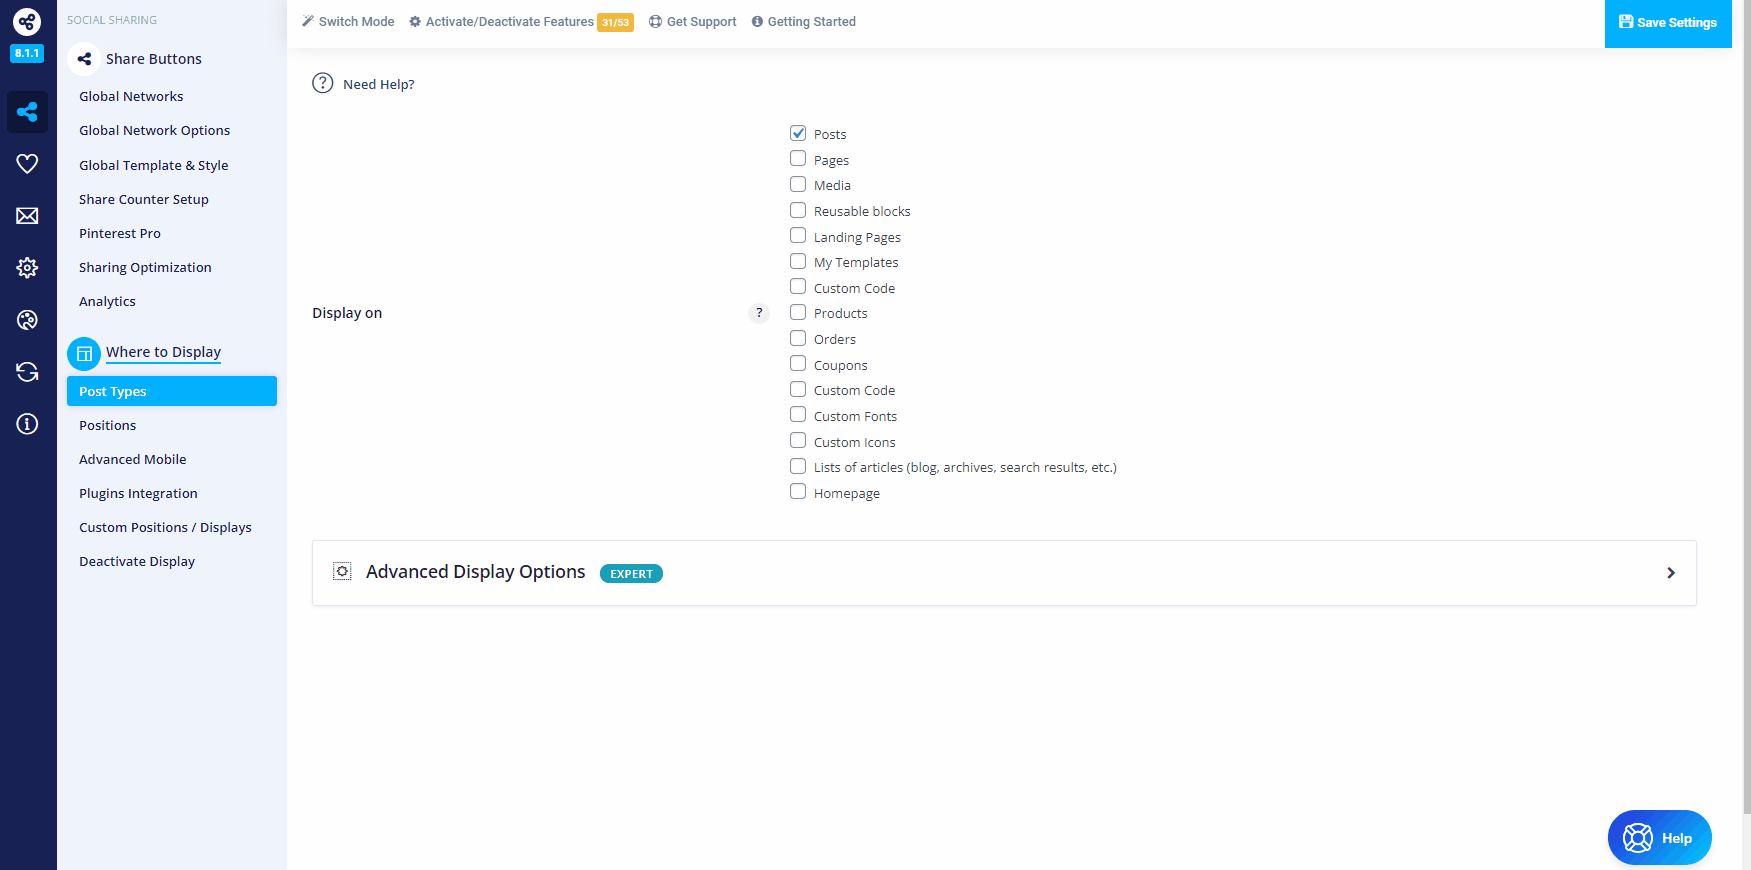Click the Save Settings button

tap(1667, 23)
